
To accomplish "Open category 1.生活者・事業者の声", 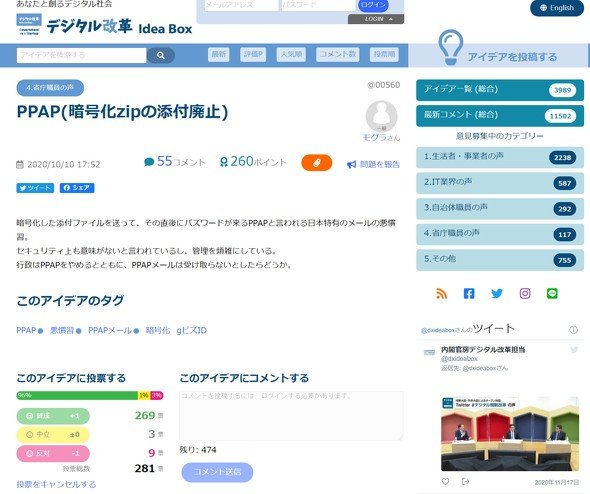I will pyautogui.click(x=500, y=157).
